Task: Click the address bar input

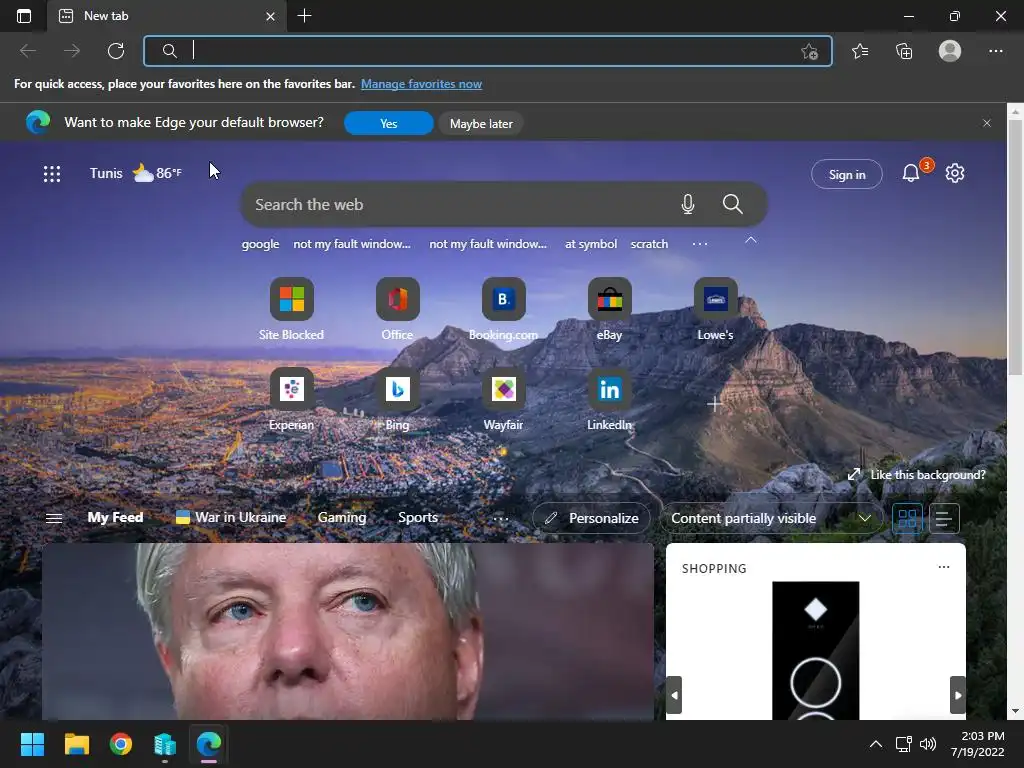Action: 487,51
